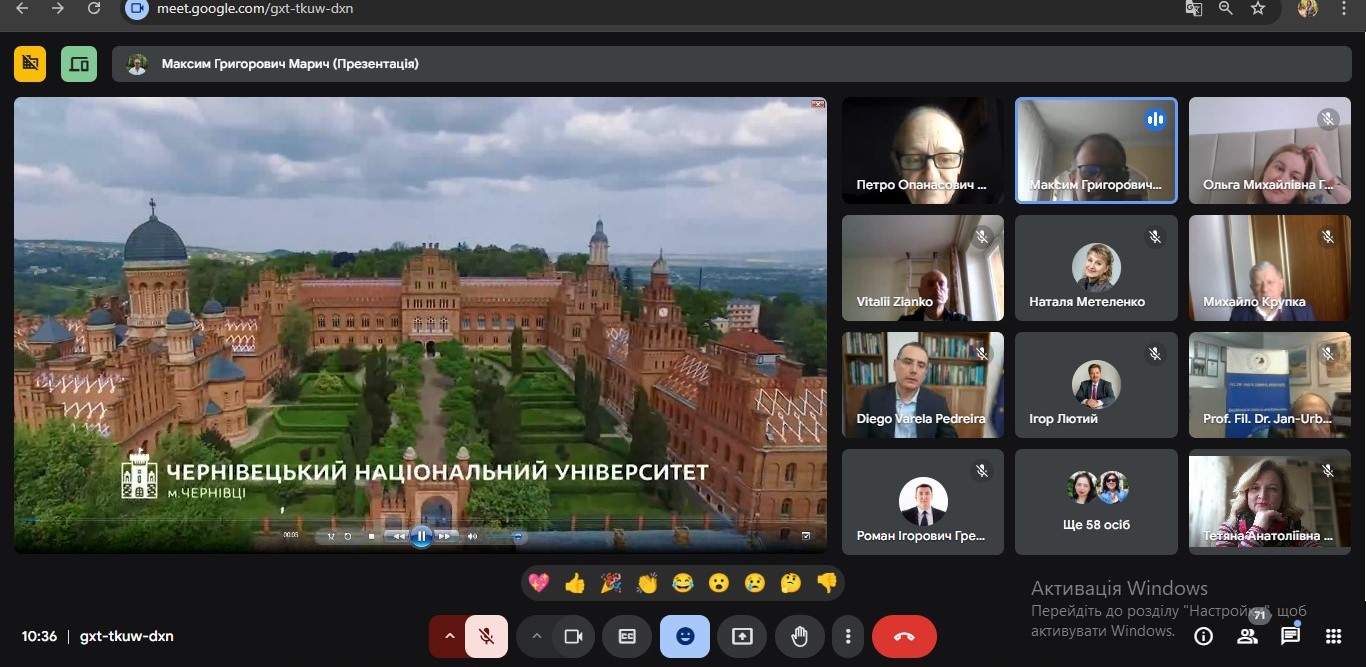Show the participants people panel
The image size is (1366, 667).
click(x=1247, y=636)
